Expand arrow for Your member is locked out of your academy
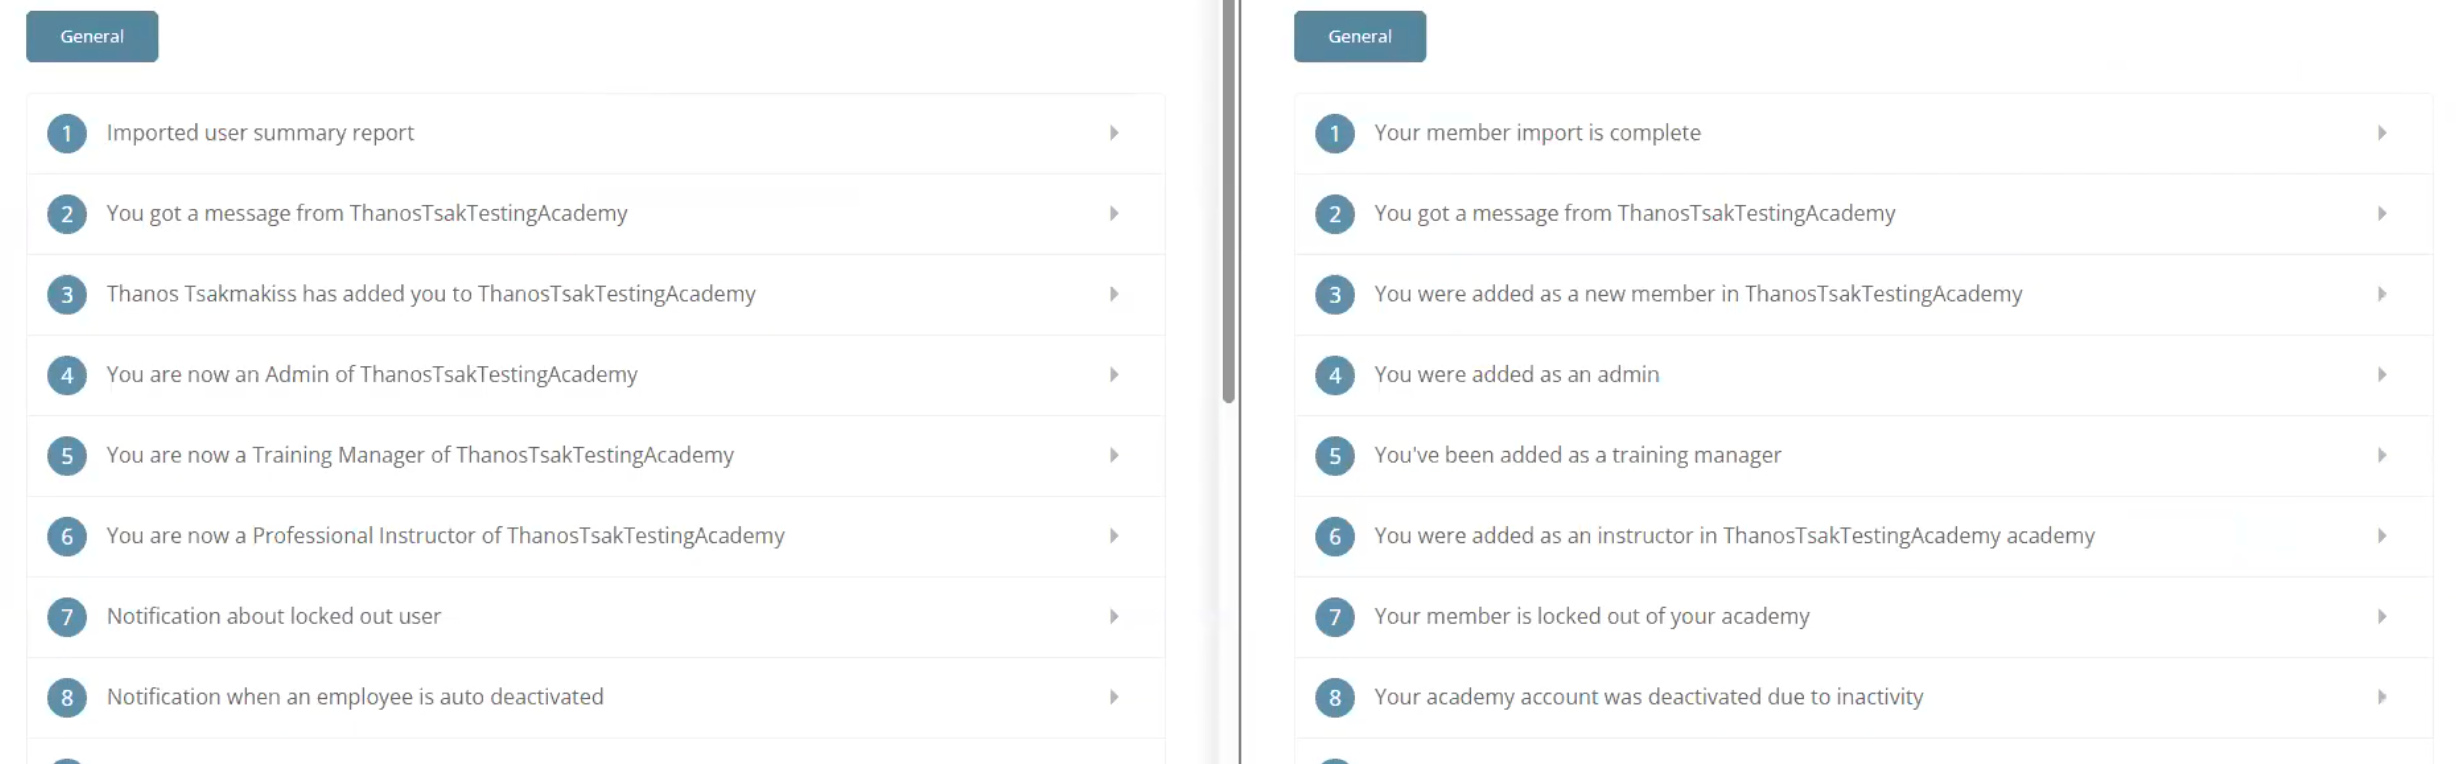Viewport: 2456px width, 764px height. tap(2381, 617)
